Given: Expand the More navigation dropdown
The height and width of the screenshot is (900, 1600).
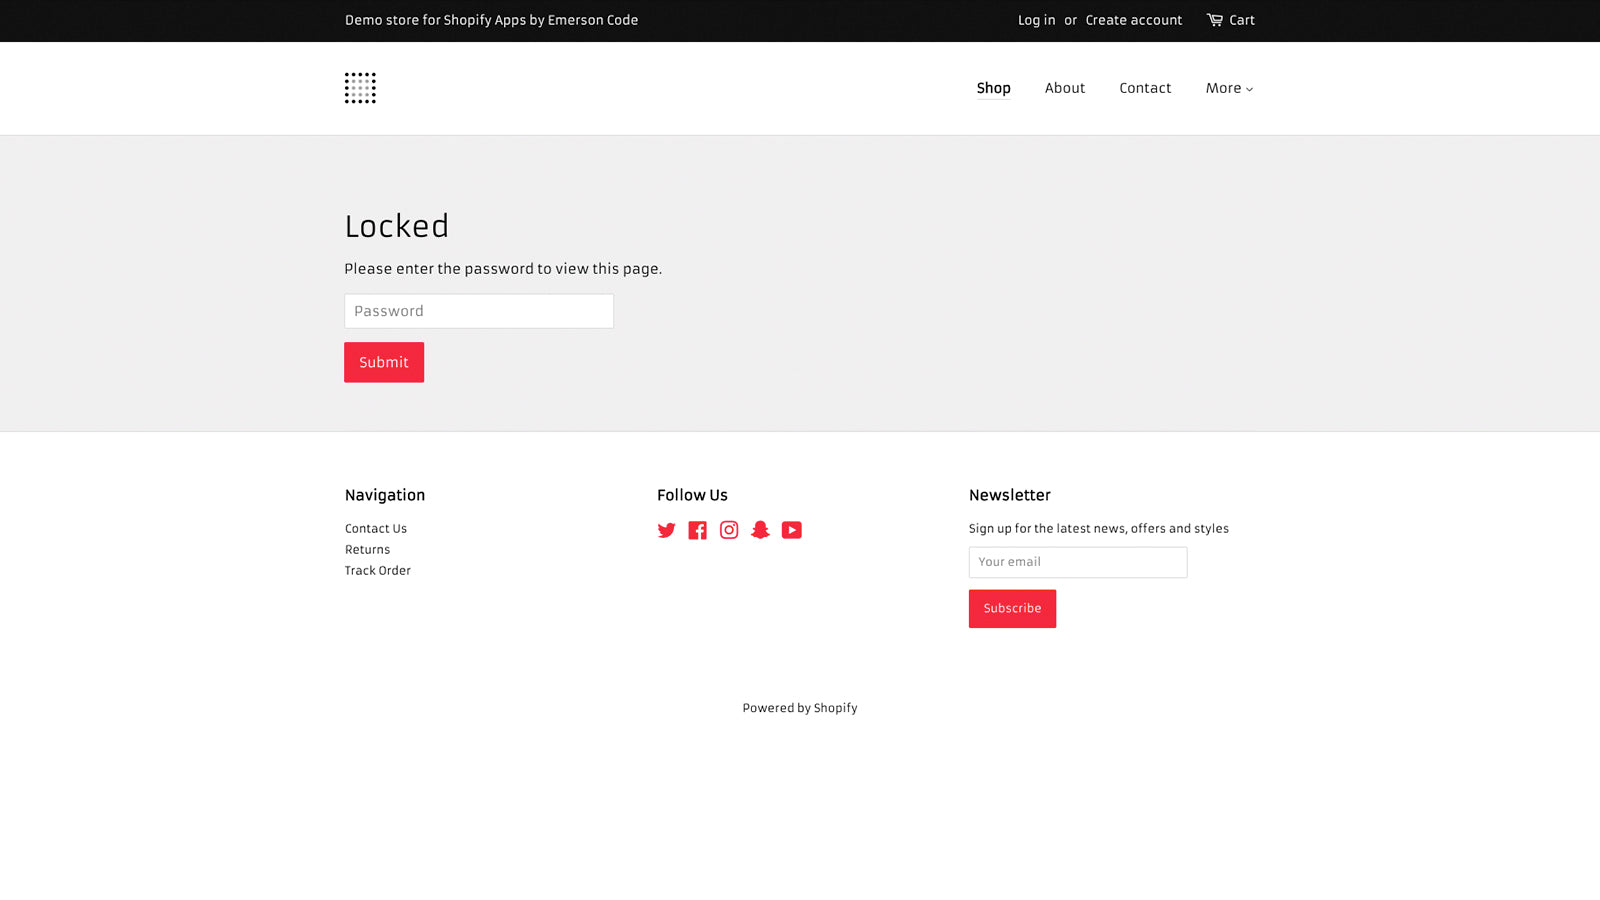Looking at the screenshot, I should [x=1228, y=88].
